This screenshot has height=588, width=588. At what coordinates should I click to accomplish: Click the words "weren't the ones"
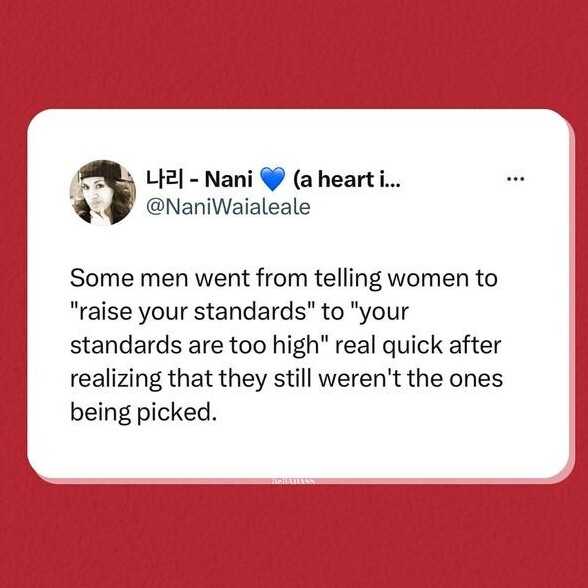click(x=411, y=379)
